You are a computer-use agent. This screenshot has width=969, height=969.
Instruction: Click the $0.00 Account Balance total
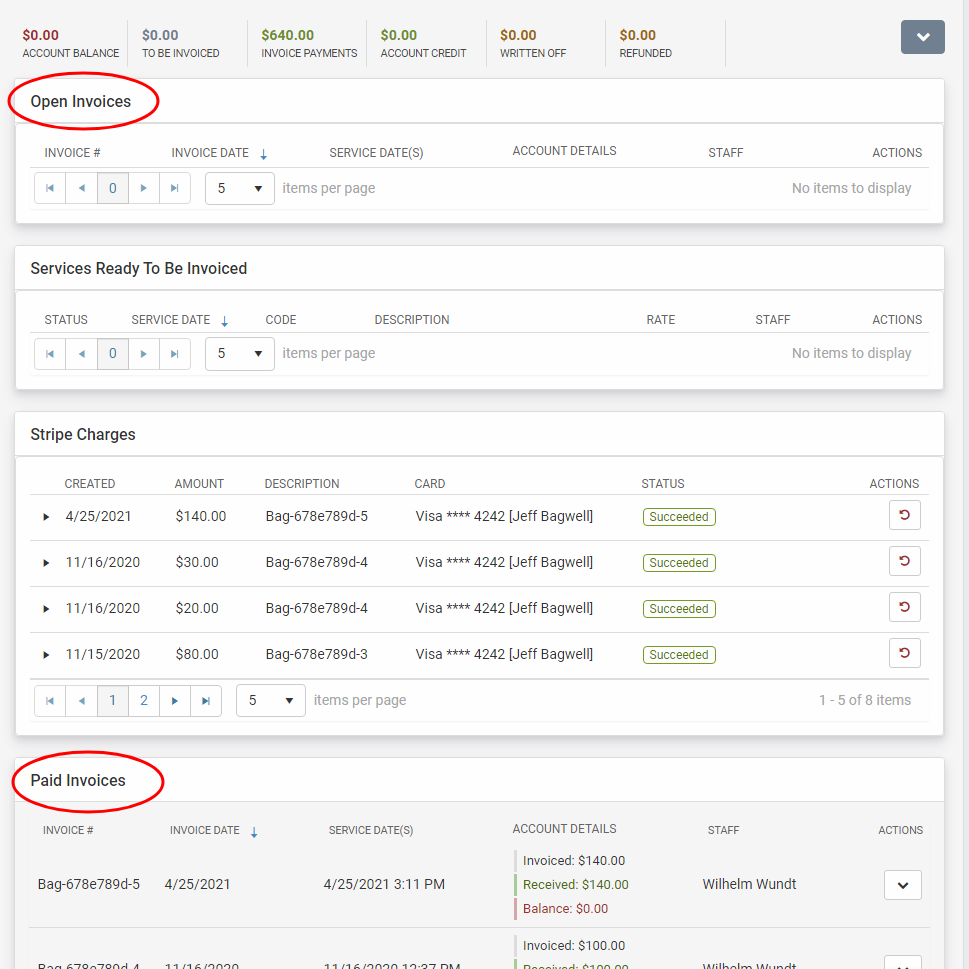40,35
